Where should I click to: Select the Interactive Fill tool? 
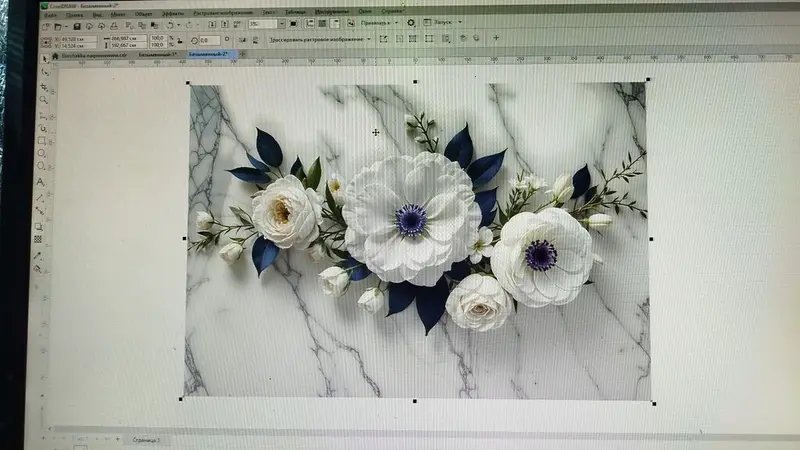(37, 269)
